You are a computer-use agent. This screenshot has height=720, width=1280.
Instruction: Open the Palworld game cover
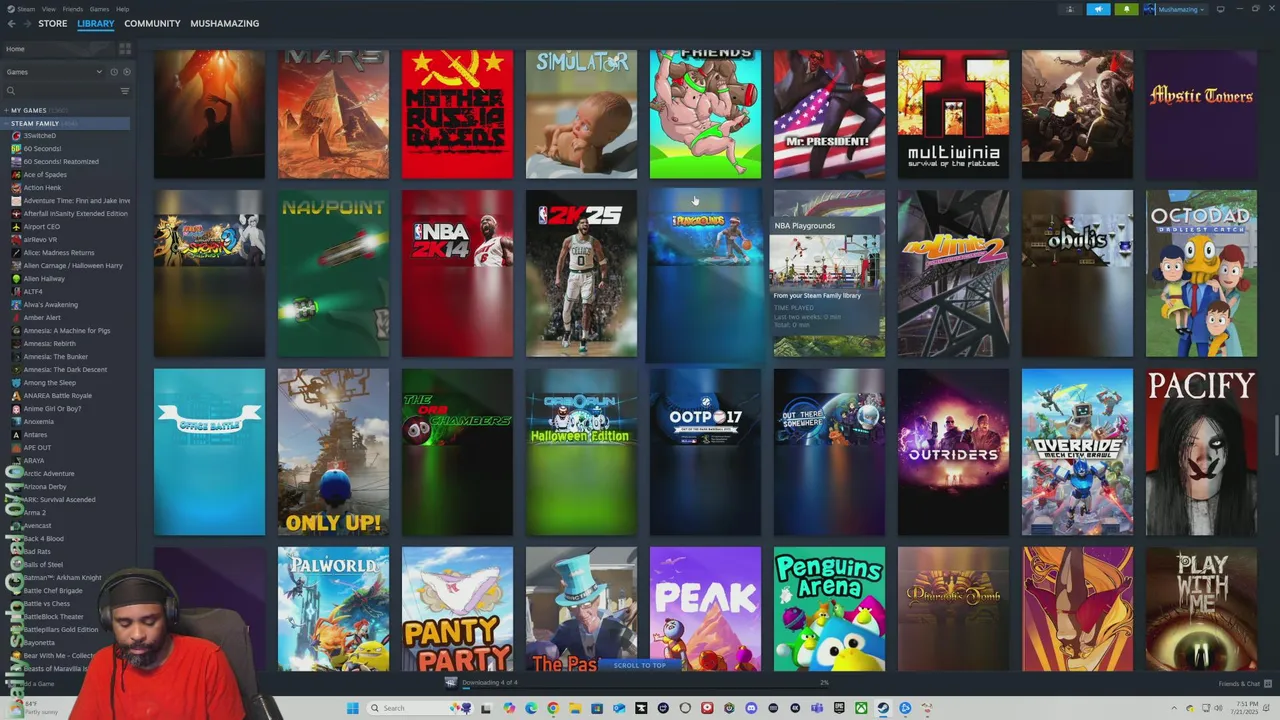tap(333, 609)
